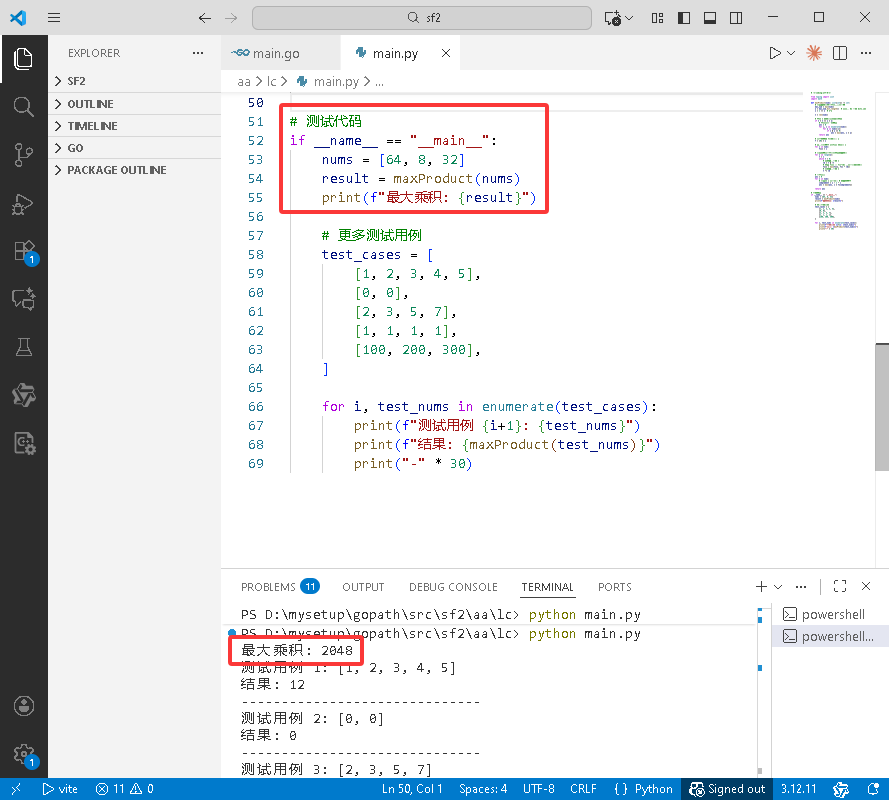889x800 pixels.
Task: Click the vite run task in status bar
Action: 60,789
